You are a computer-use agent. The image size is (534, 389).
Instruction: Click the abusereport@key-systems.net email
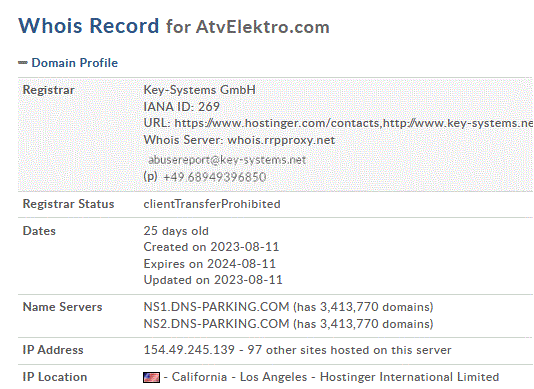pos(227,160)
